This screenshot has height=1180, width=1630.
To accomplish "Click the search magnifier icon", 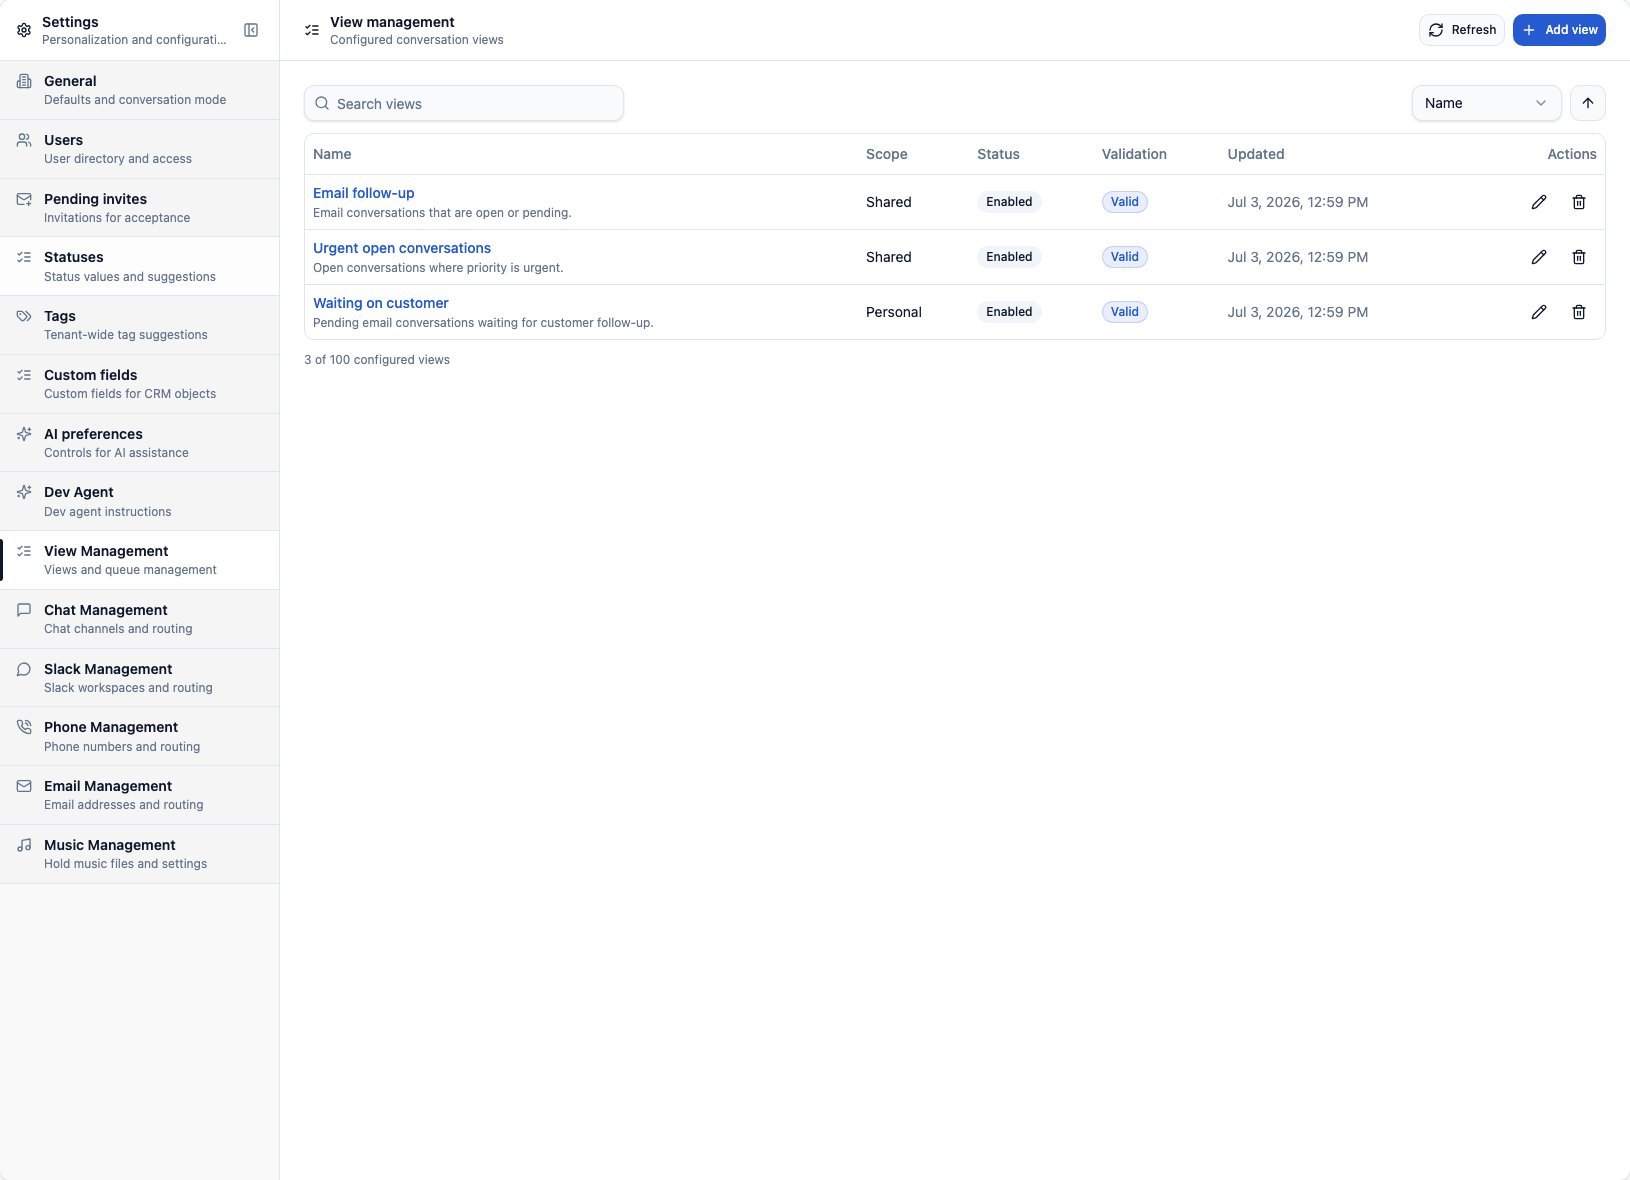I will tap(322, 104).
